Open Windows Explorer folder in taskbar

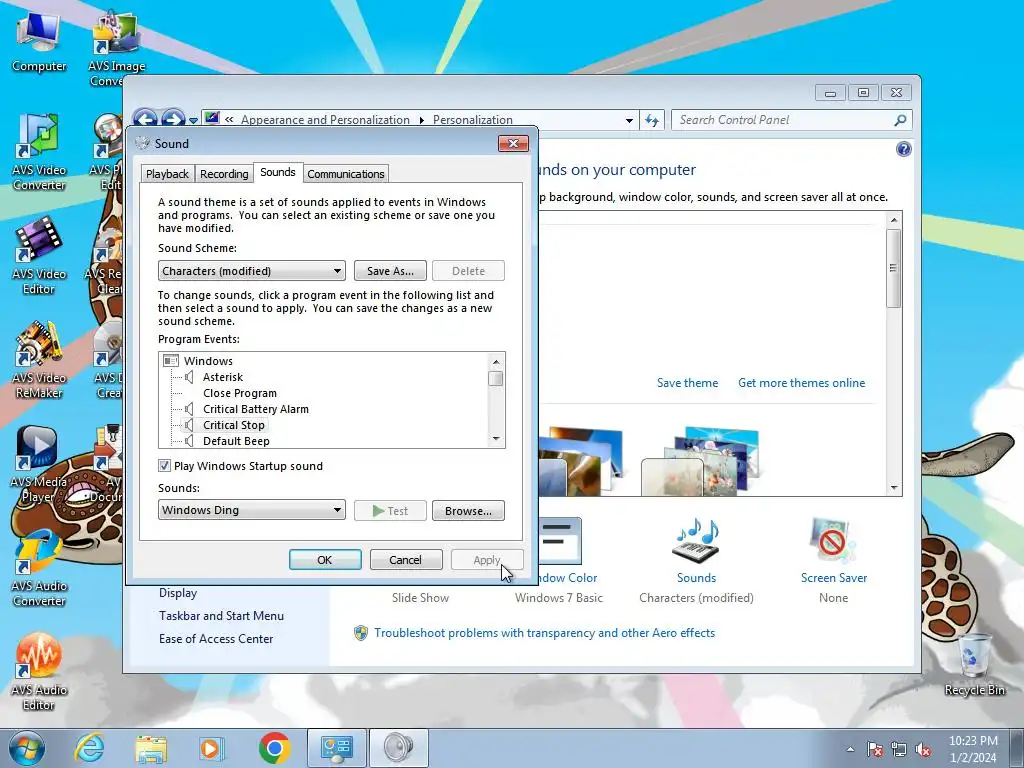(151, 748)
